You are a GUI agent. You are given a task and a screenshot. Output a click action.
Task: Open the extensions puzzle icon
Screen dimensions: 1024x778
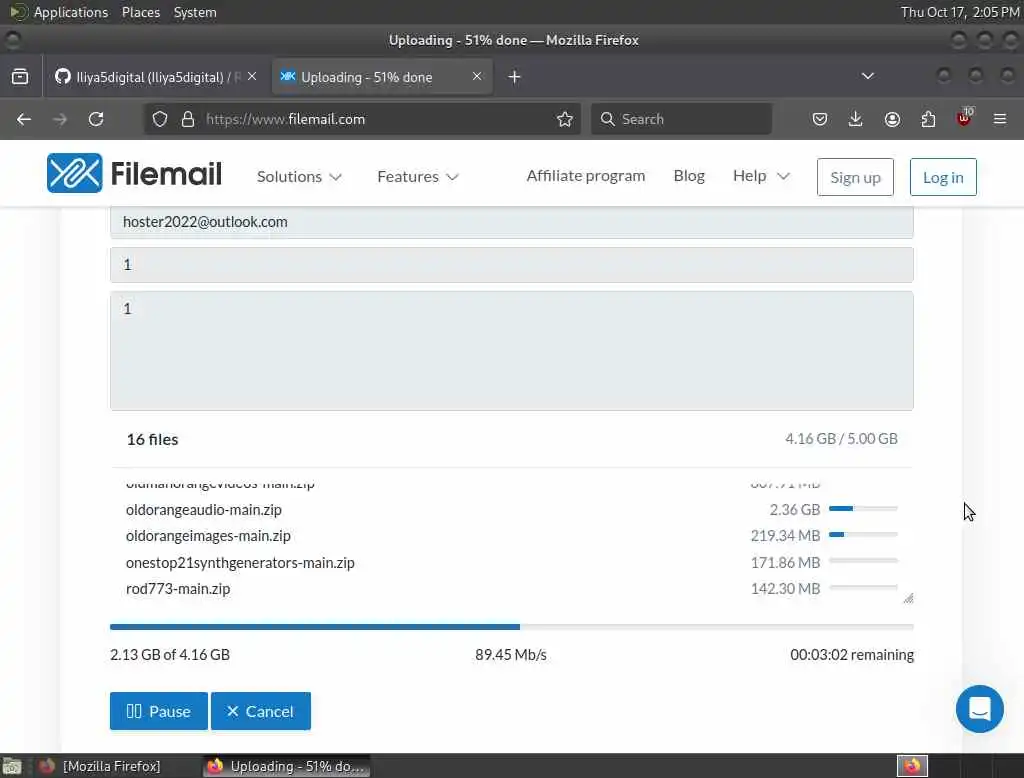click(x=928, y=119)
